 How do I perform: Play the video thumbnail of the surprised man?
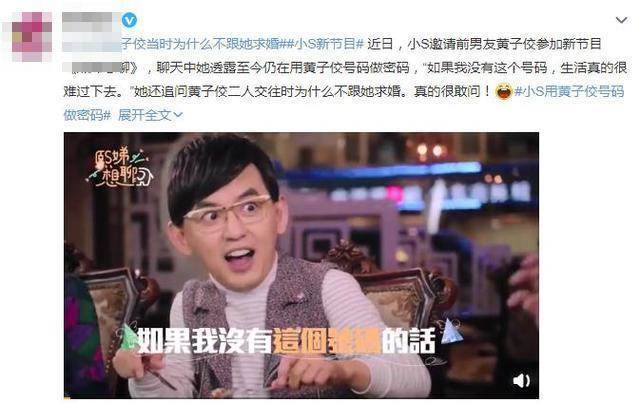tap(301, 265)
